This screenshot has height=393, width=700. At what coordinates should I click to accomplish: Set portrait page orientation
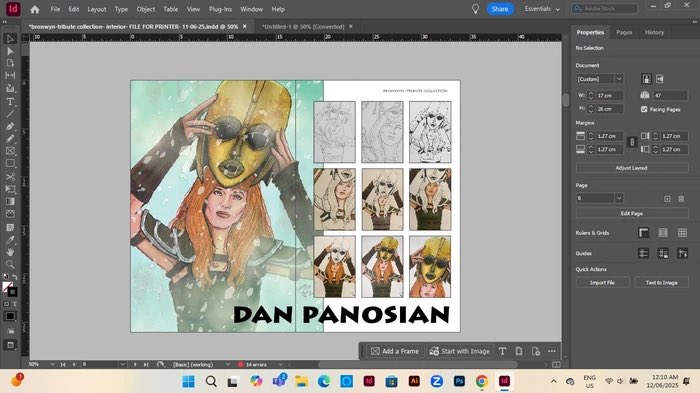point(646,79)
